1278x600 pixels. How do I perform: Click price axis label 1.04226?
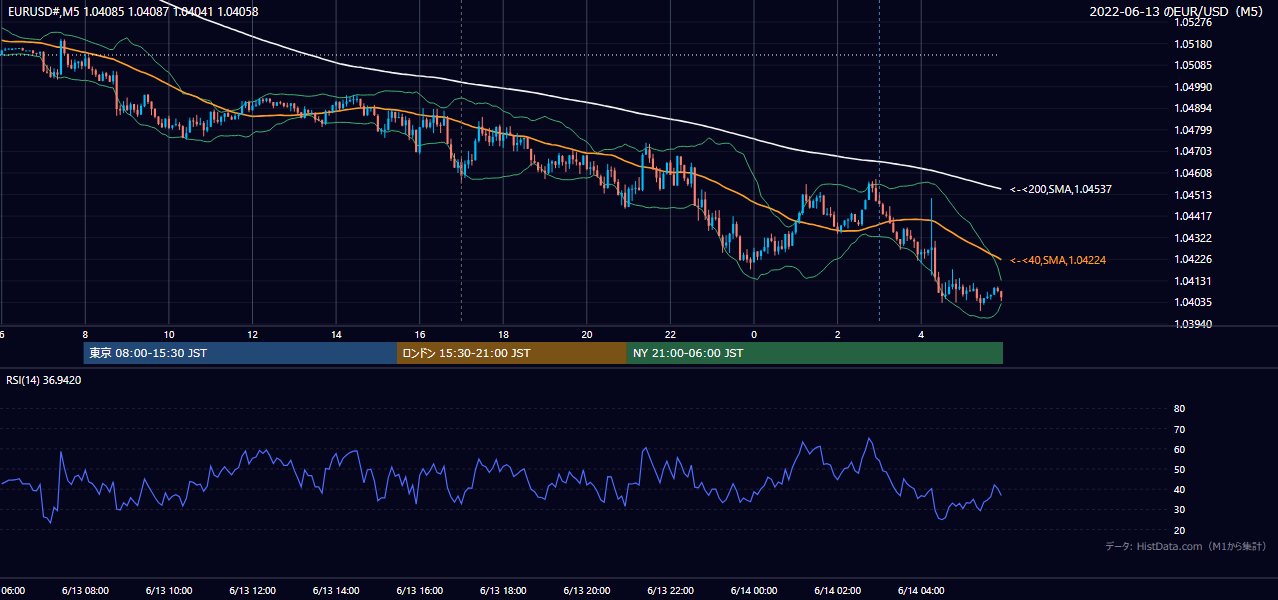(1194, 259)
